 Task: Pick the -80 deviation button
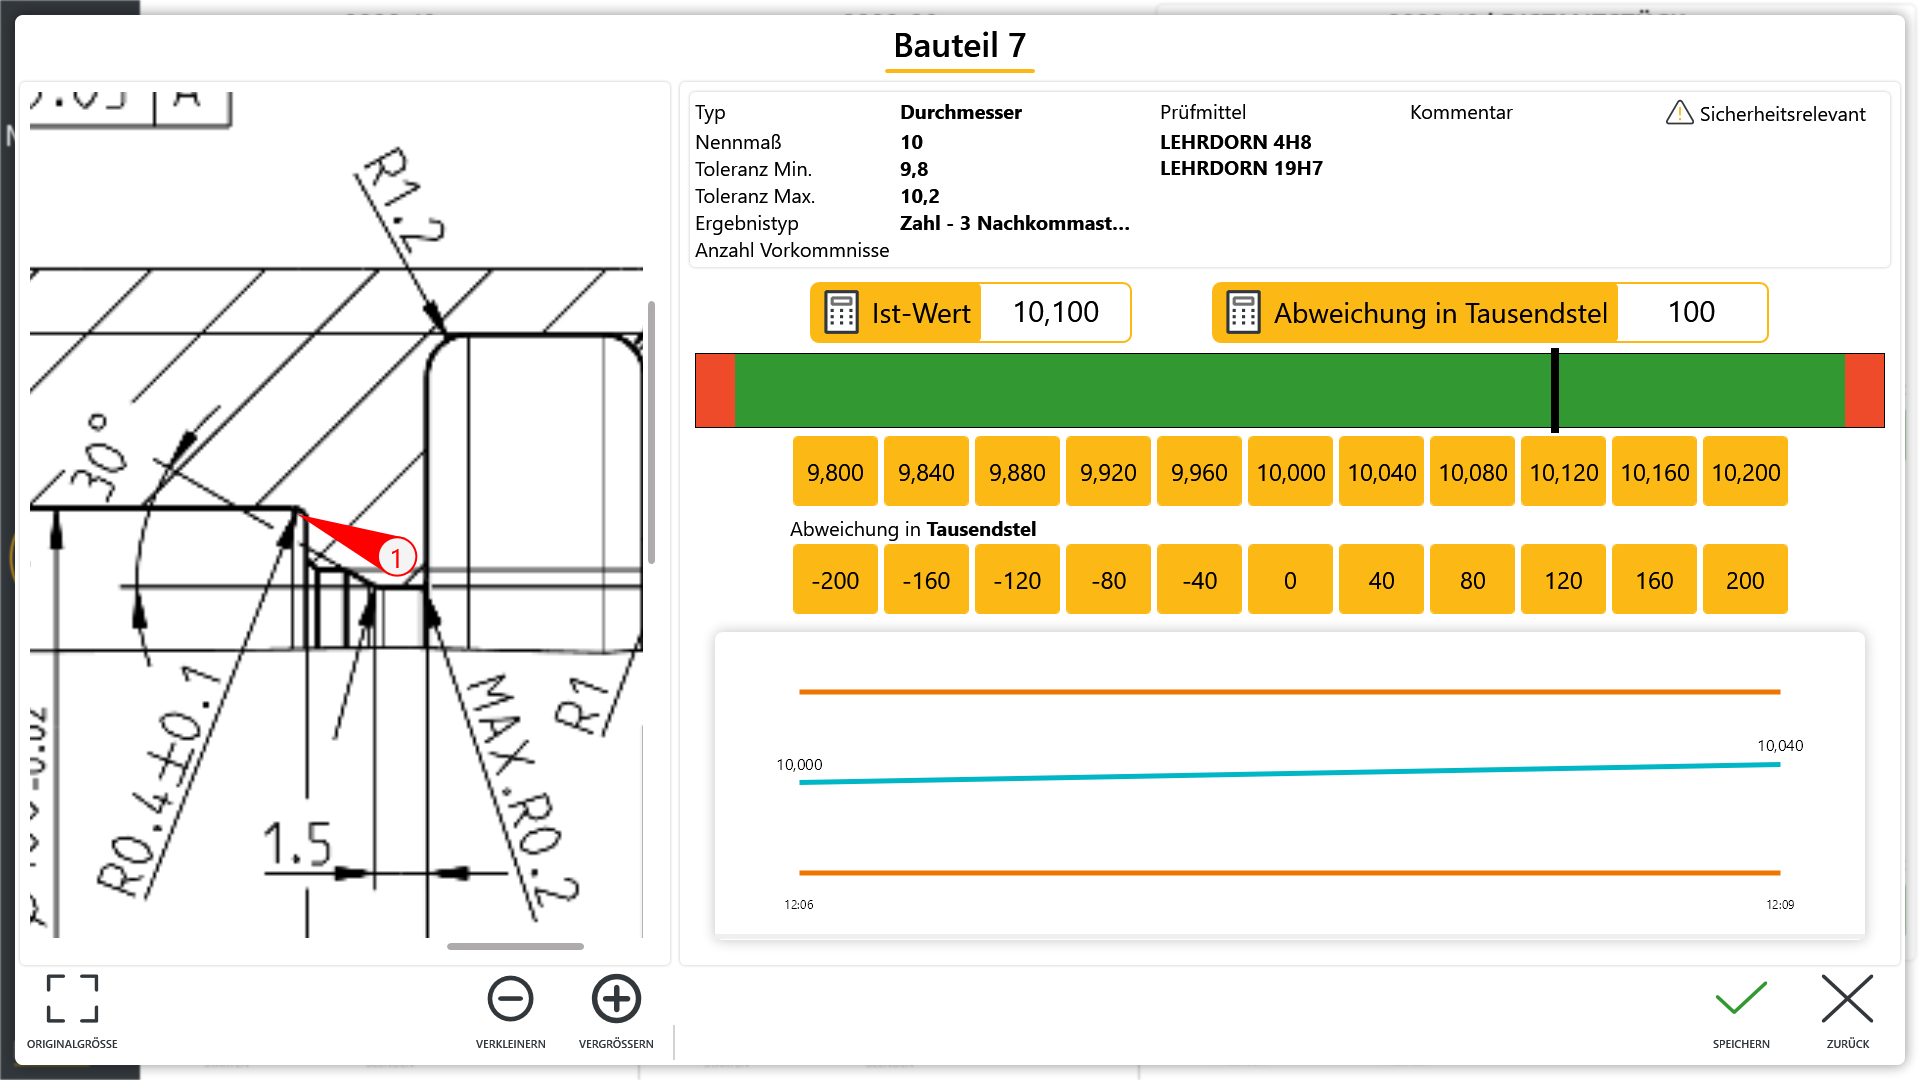(1108, 580)
